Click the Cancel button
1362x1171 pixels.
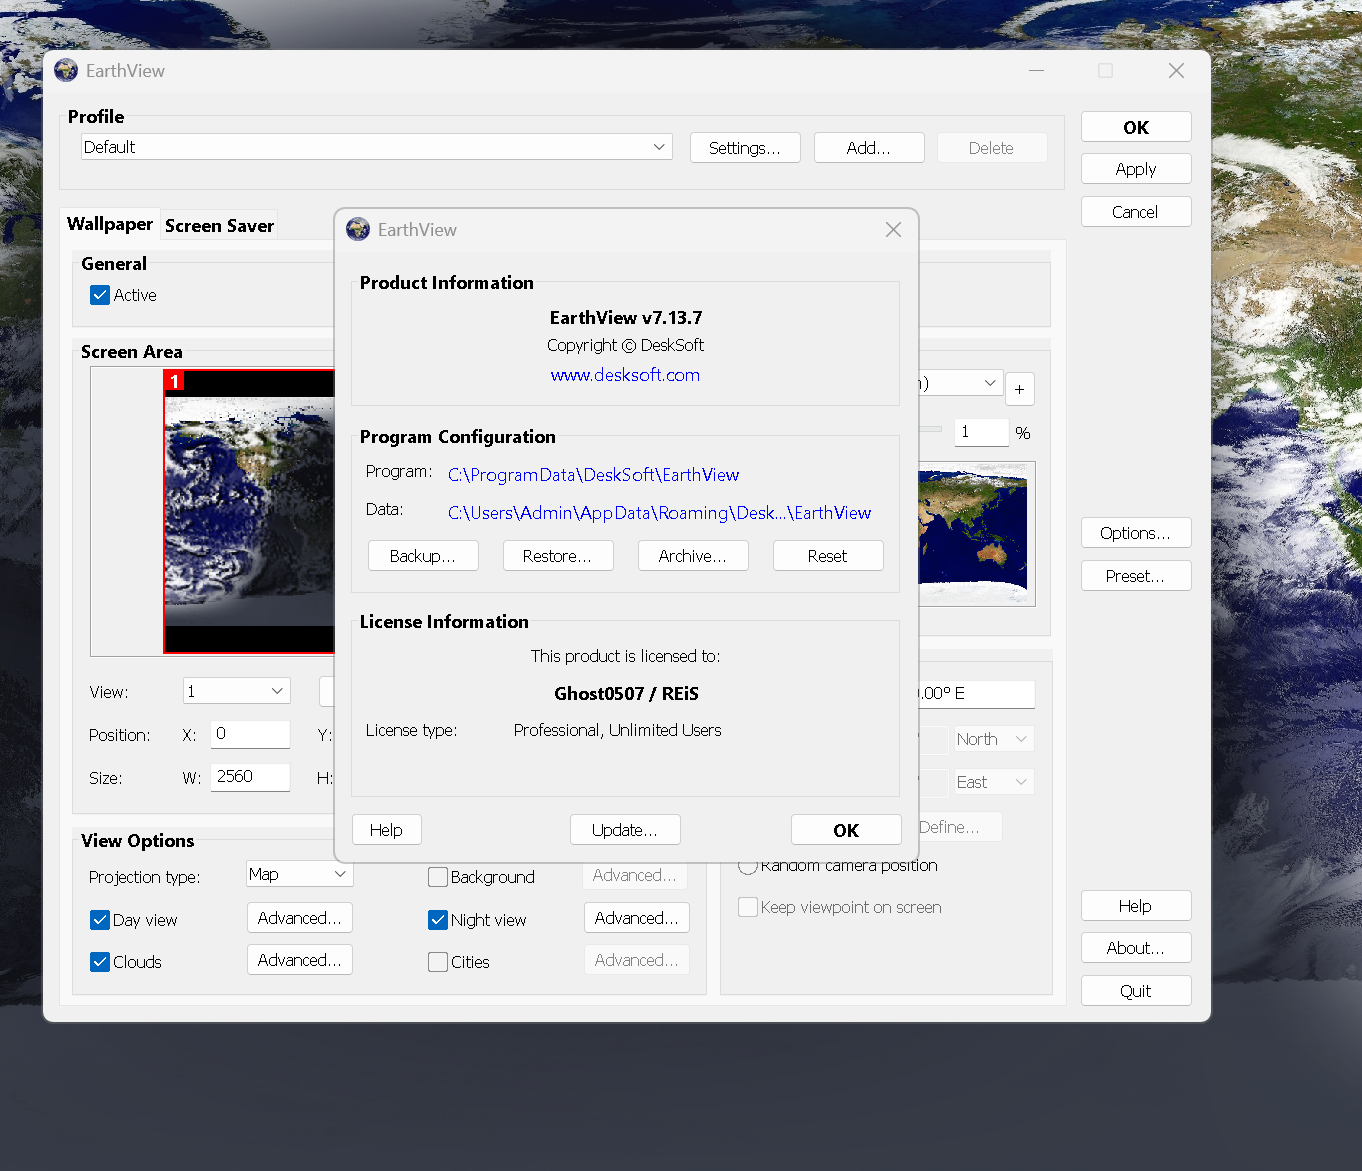1136,212
